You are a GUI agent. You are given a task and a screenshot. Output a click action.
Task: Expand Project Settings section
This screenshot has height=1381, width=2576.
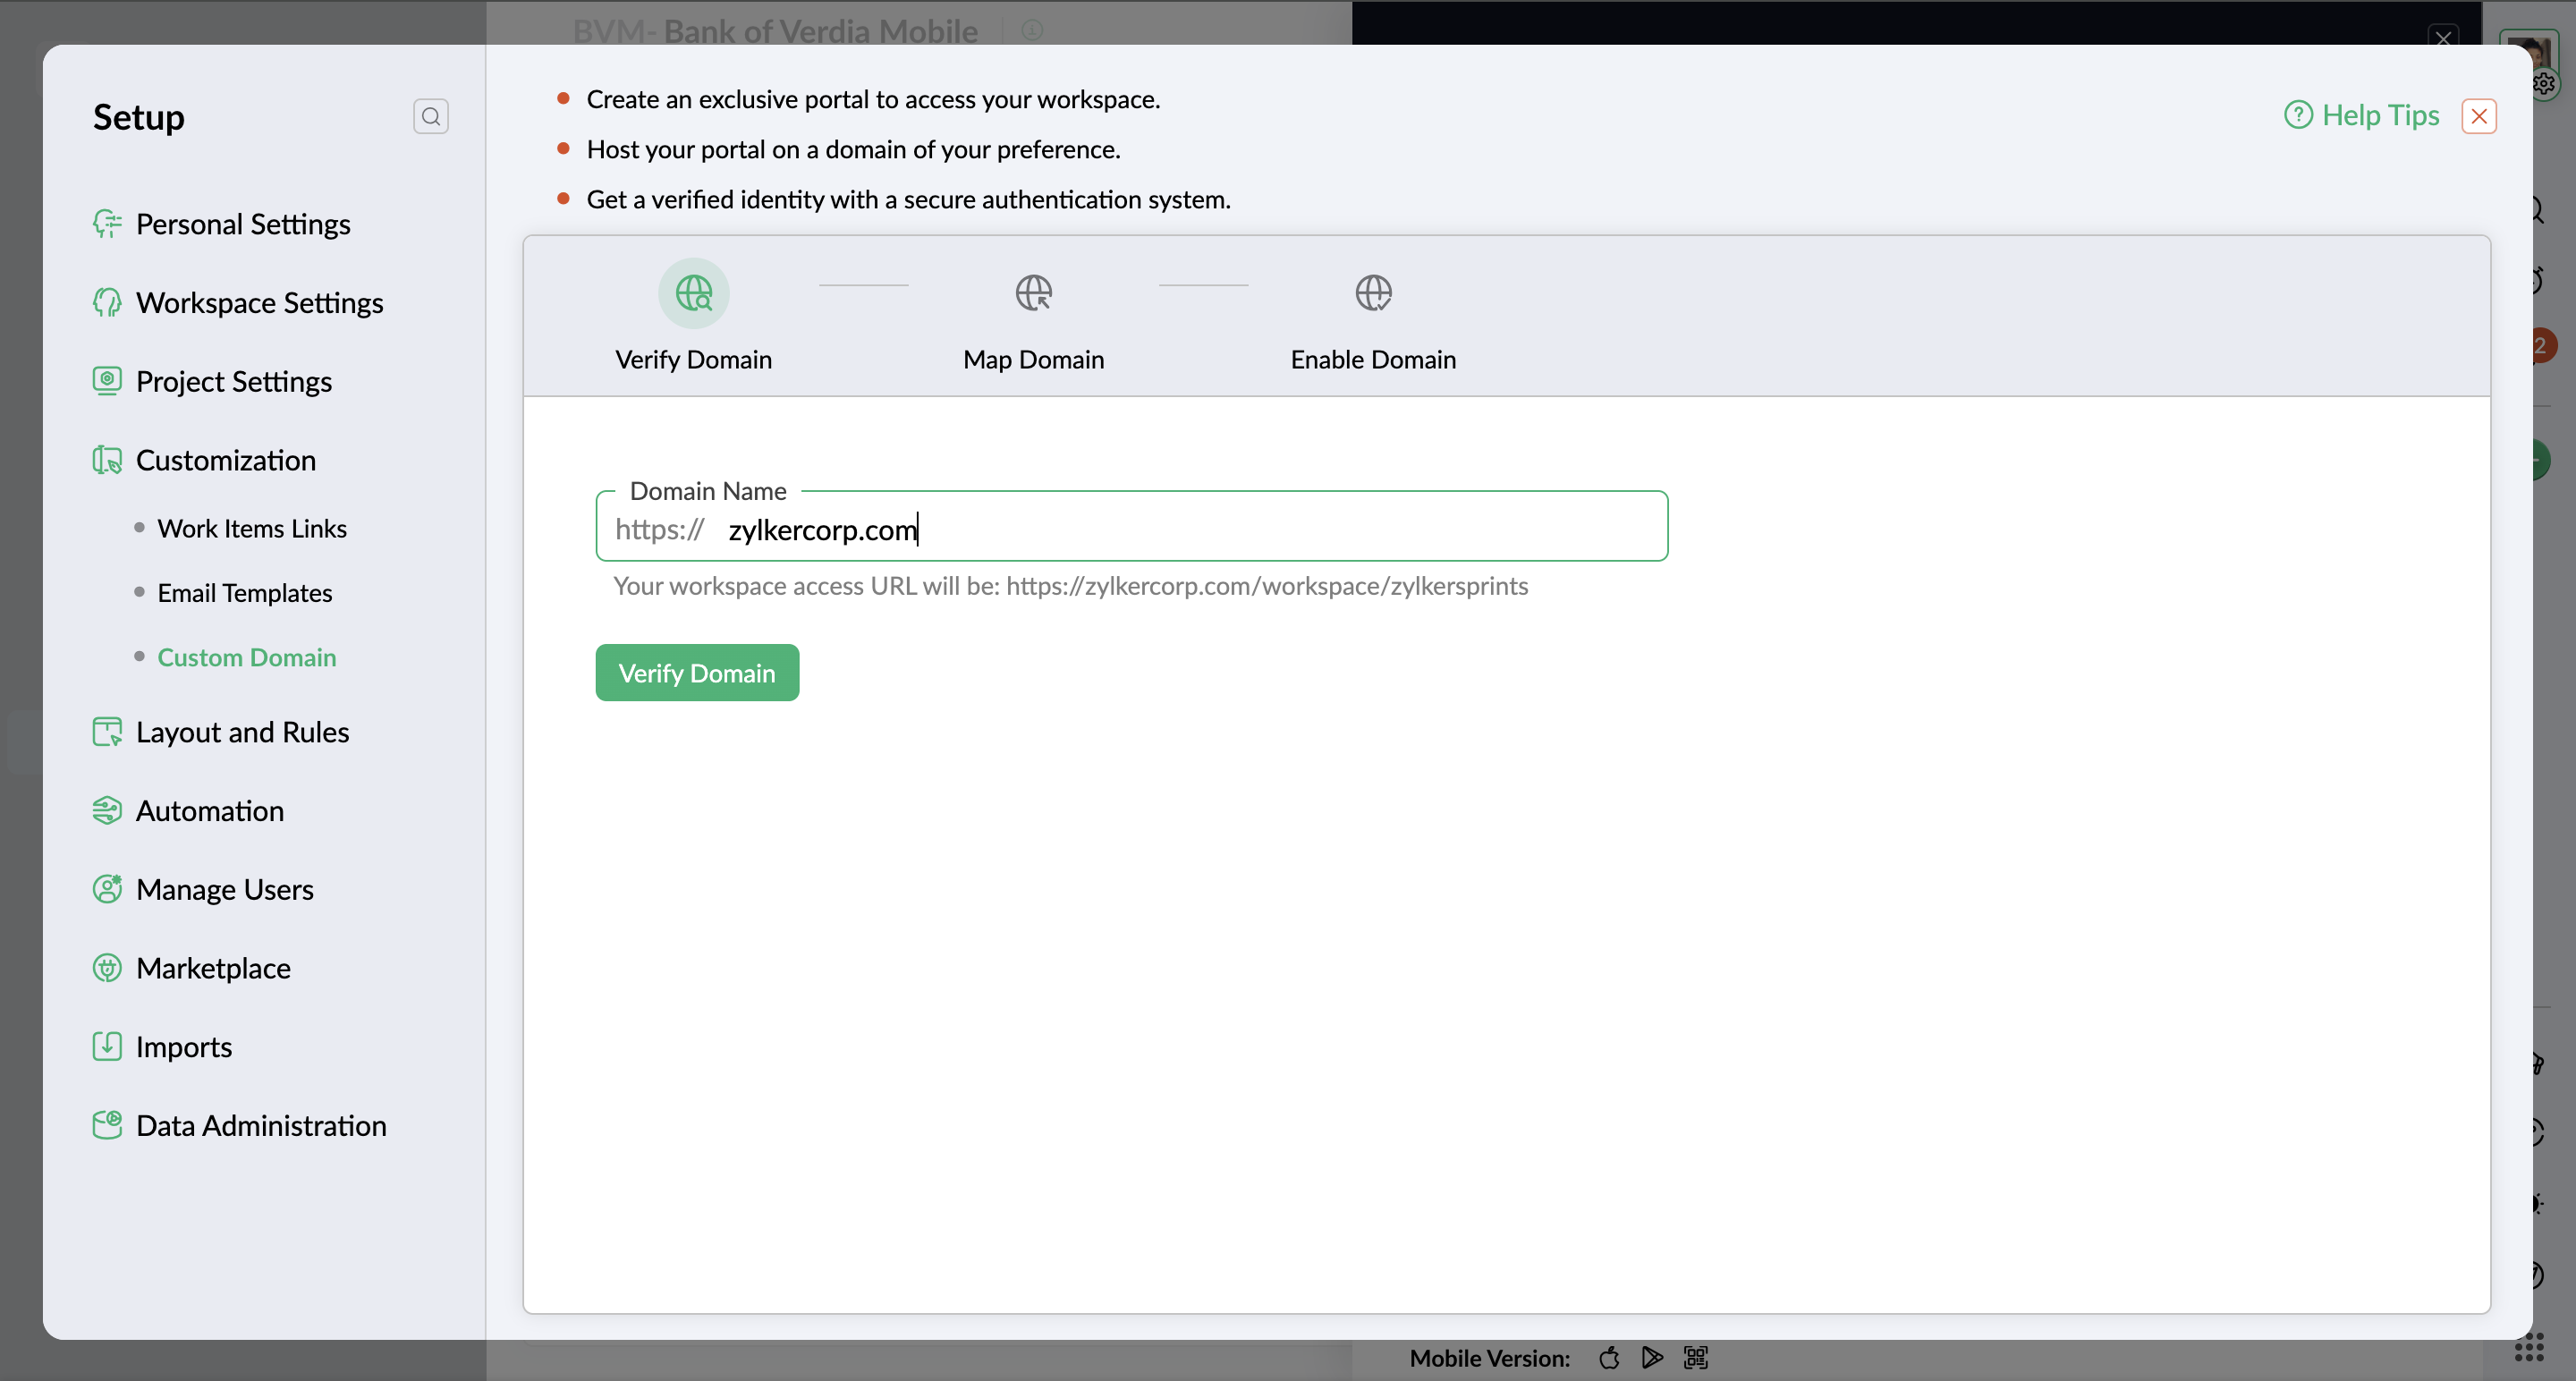(233, 382)
